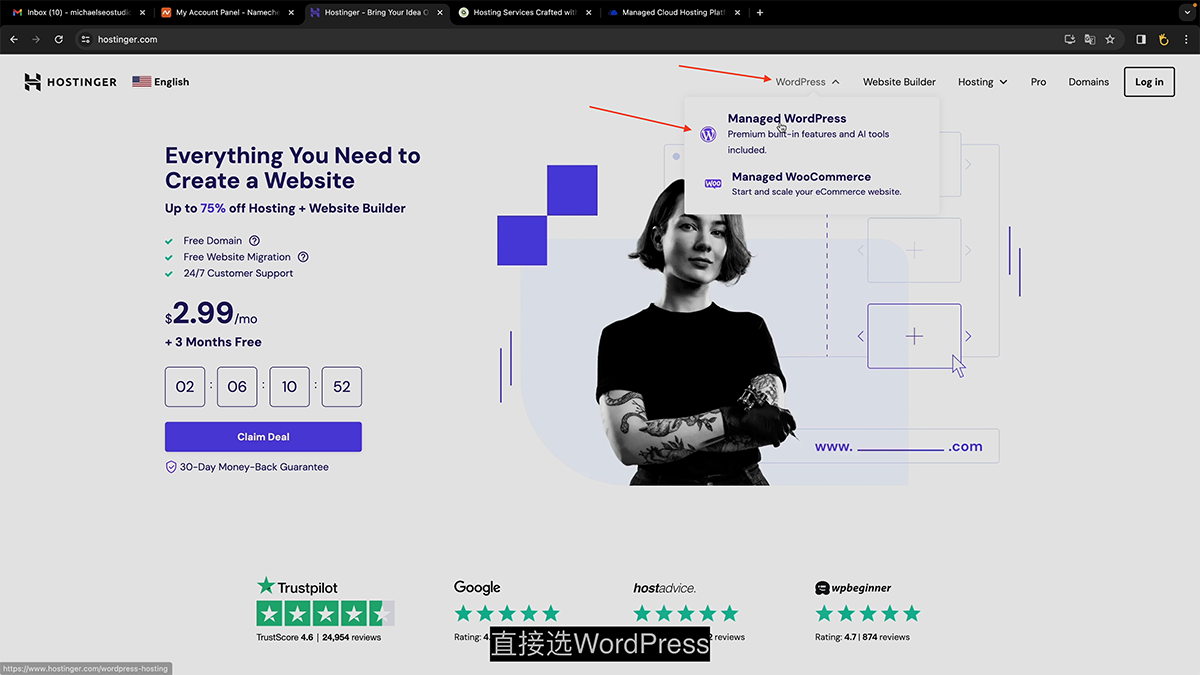Open the Pro navigation link

coord(1038,82)
